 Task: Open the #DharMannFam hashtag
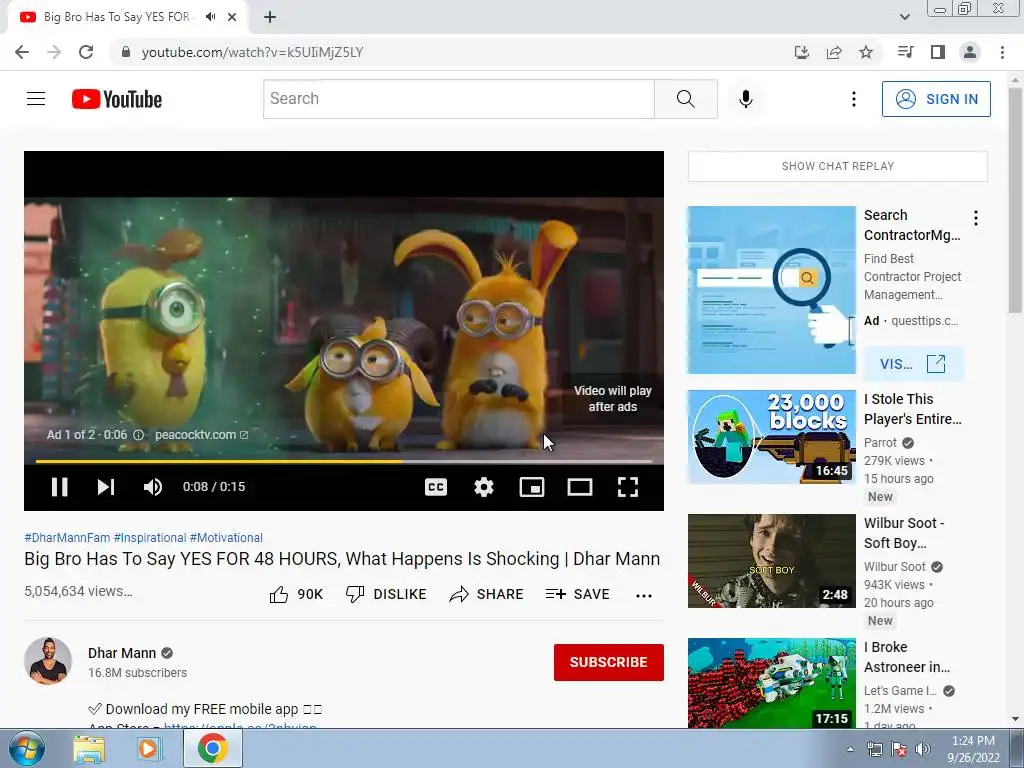pyautogui.click(x=67, y=537)
